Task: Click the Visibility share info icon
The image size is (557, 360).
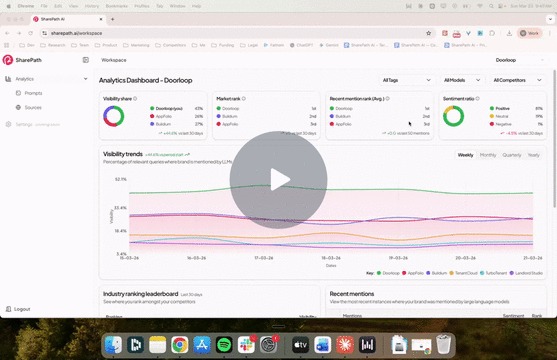Action: pos(135,98)
